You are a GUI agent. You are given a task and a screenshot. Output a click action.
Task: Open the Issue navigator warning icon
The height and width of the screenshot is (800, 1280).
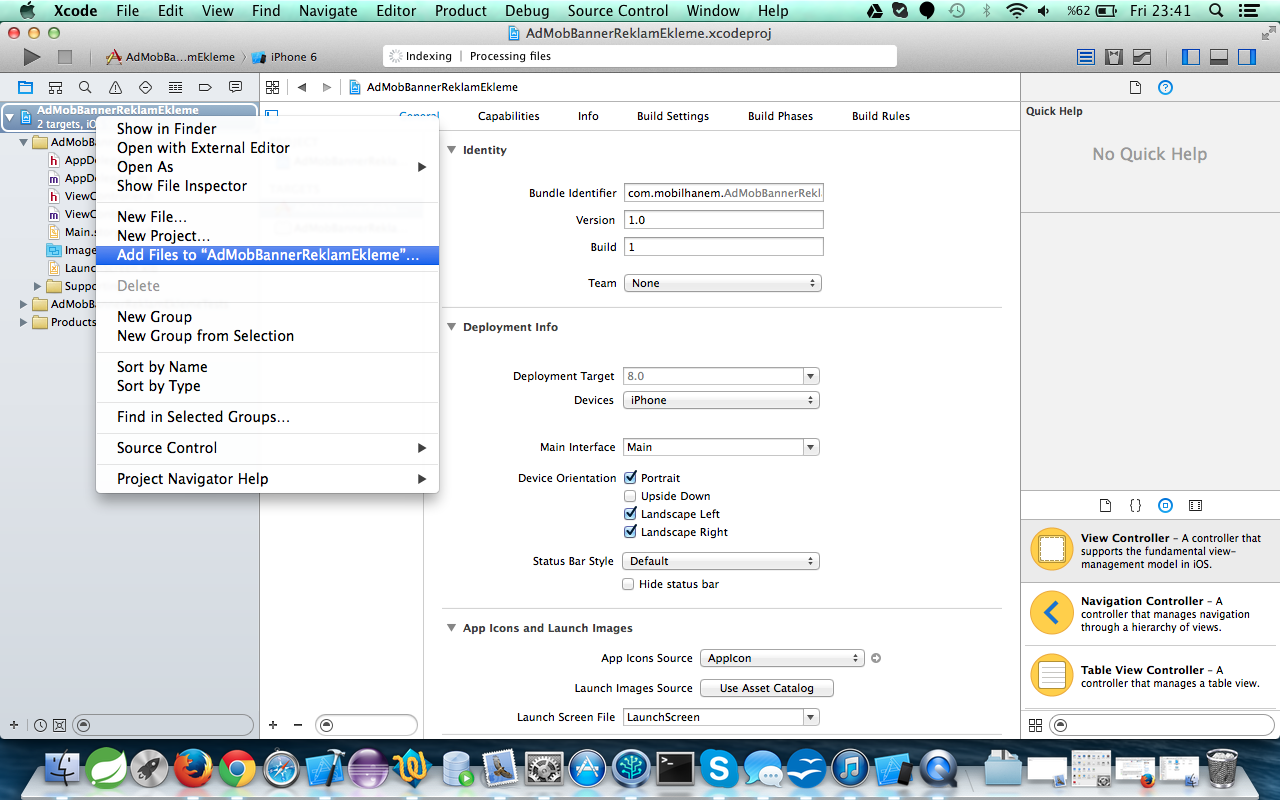coord(115,87)
